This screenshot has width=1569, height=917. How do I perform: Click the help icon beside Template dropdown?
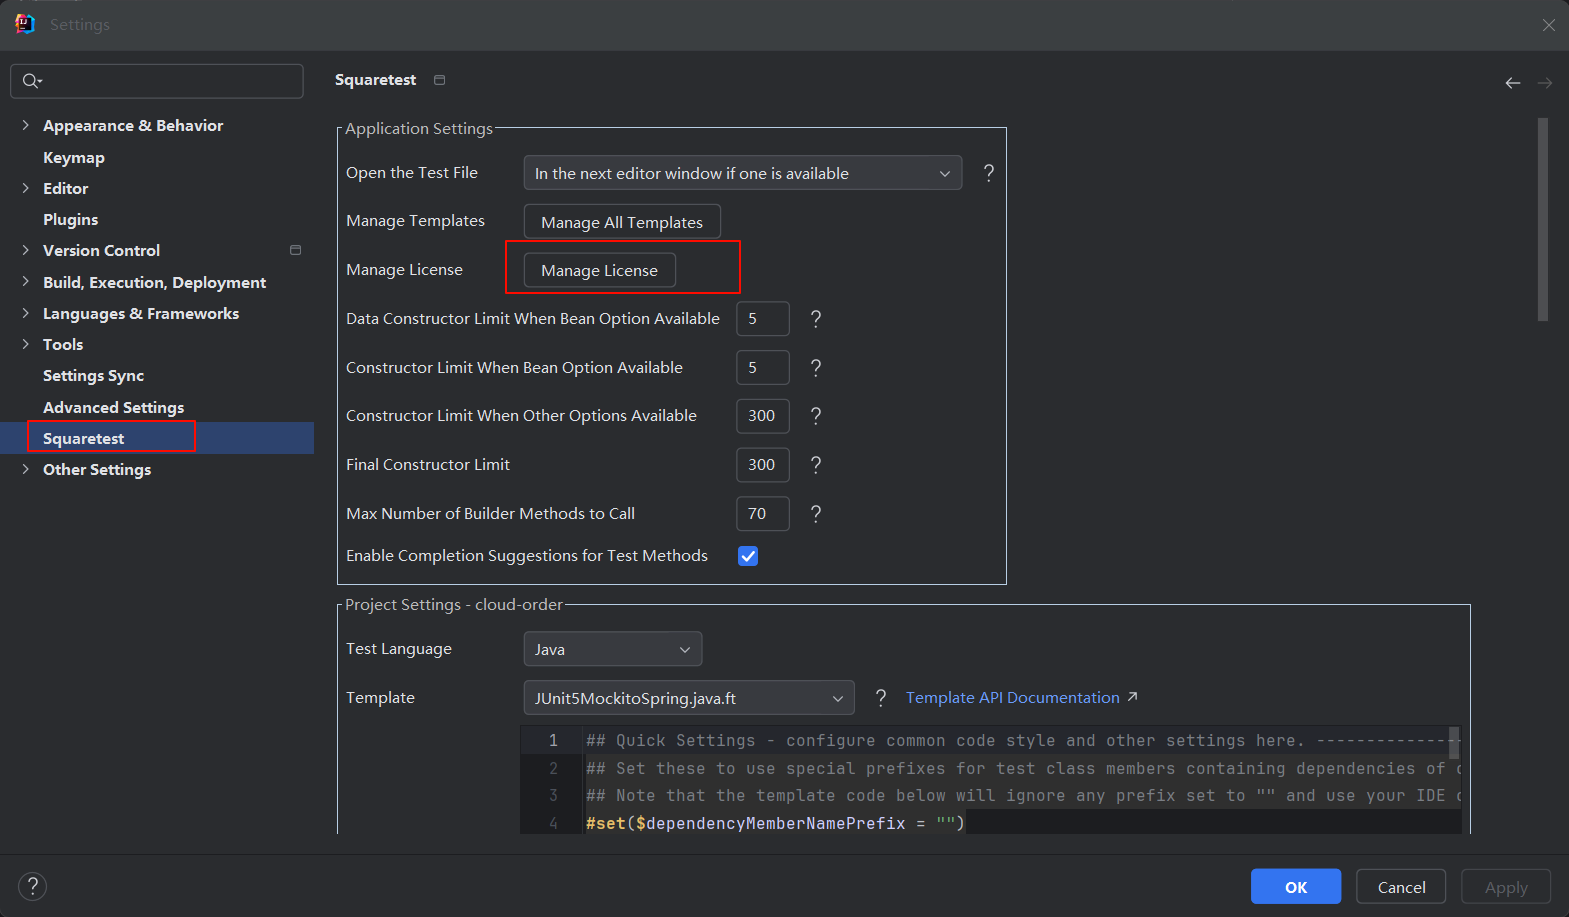point(880,698)
